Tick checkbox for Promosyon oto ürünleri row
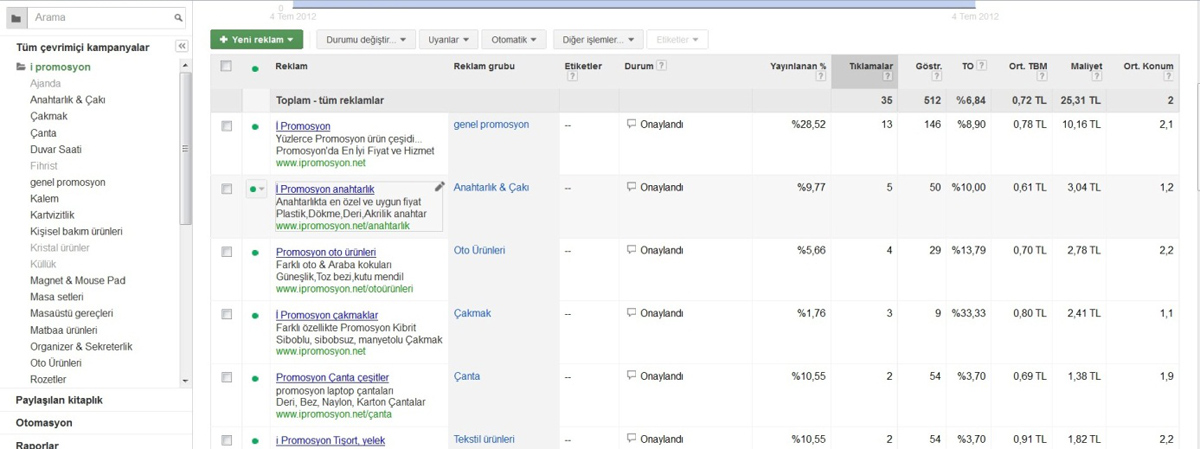The image size is (1200, 449). pyautogui.click(x=227, y=251)
